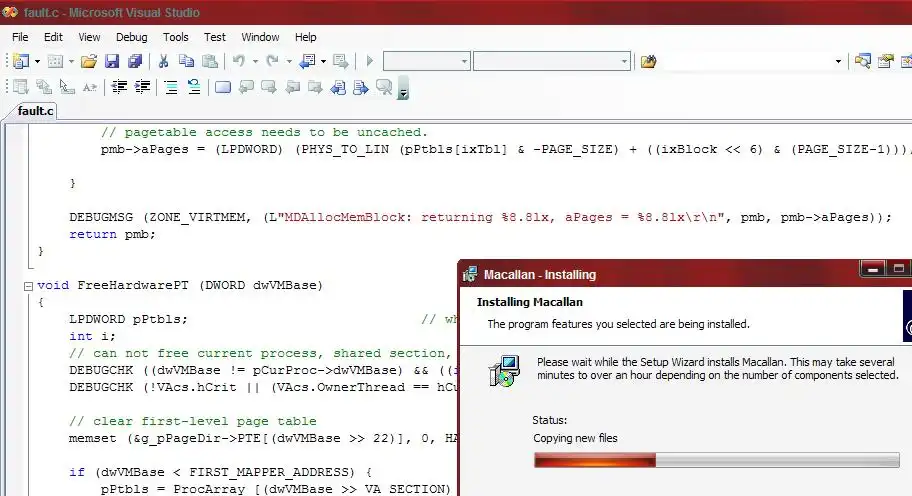Click the 'int i;' code line
912x496 pixels.
coord(92,336)
